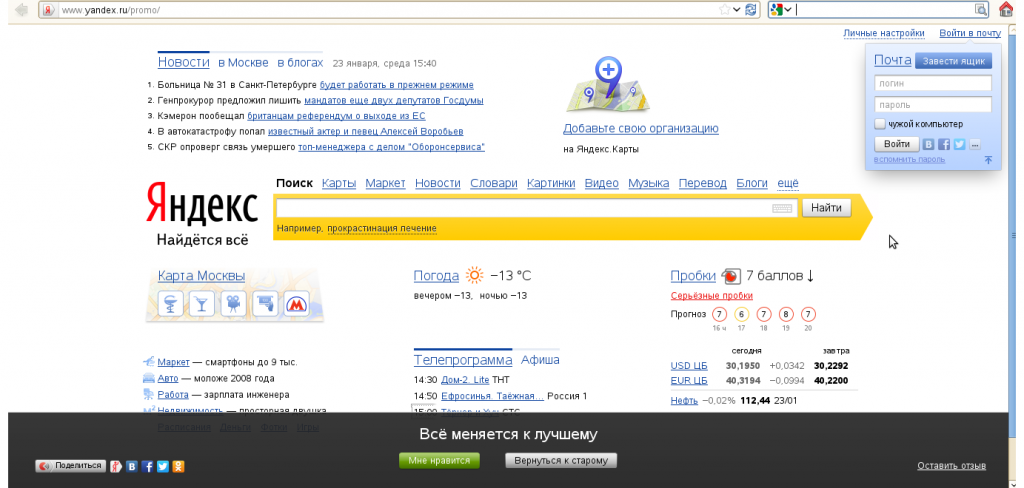Bookmark this page with the star icon
The image size is (1024, 488).
tap(724, 9)
